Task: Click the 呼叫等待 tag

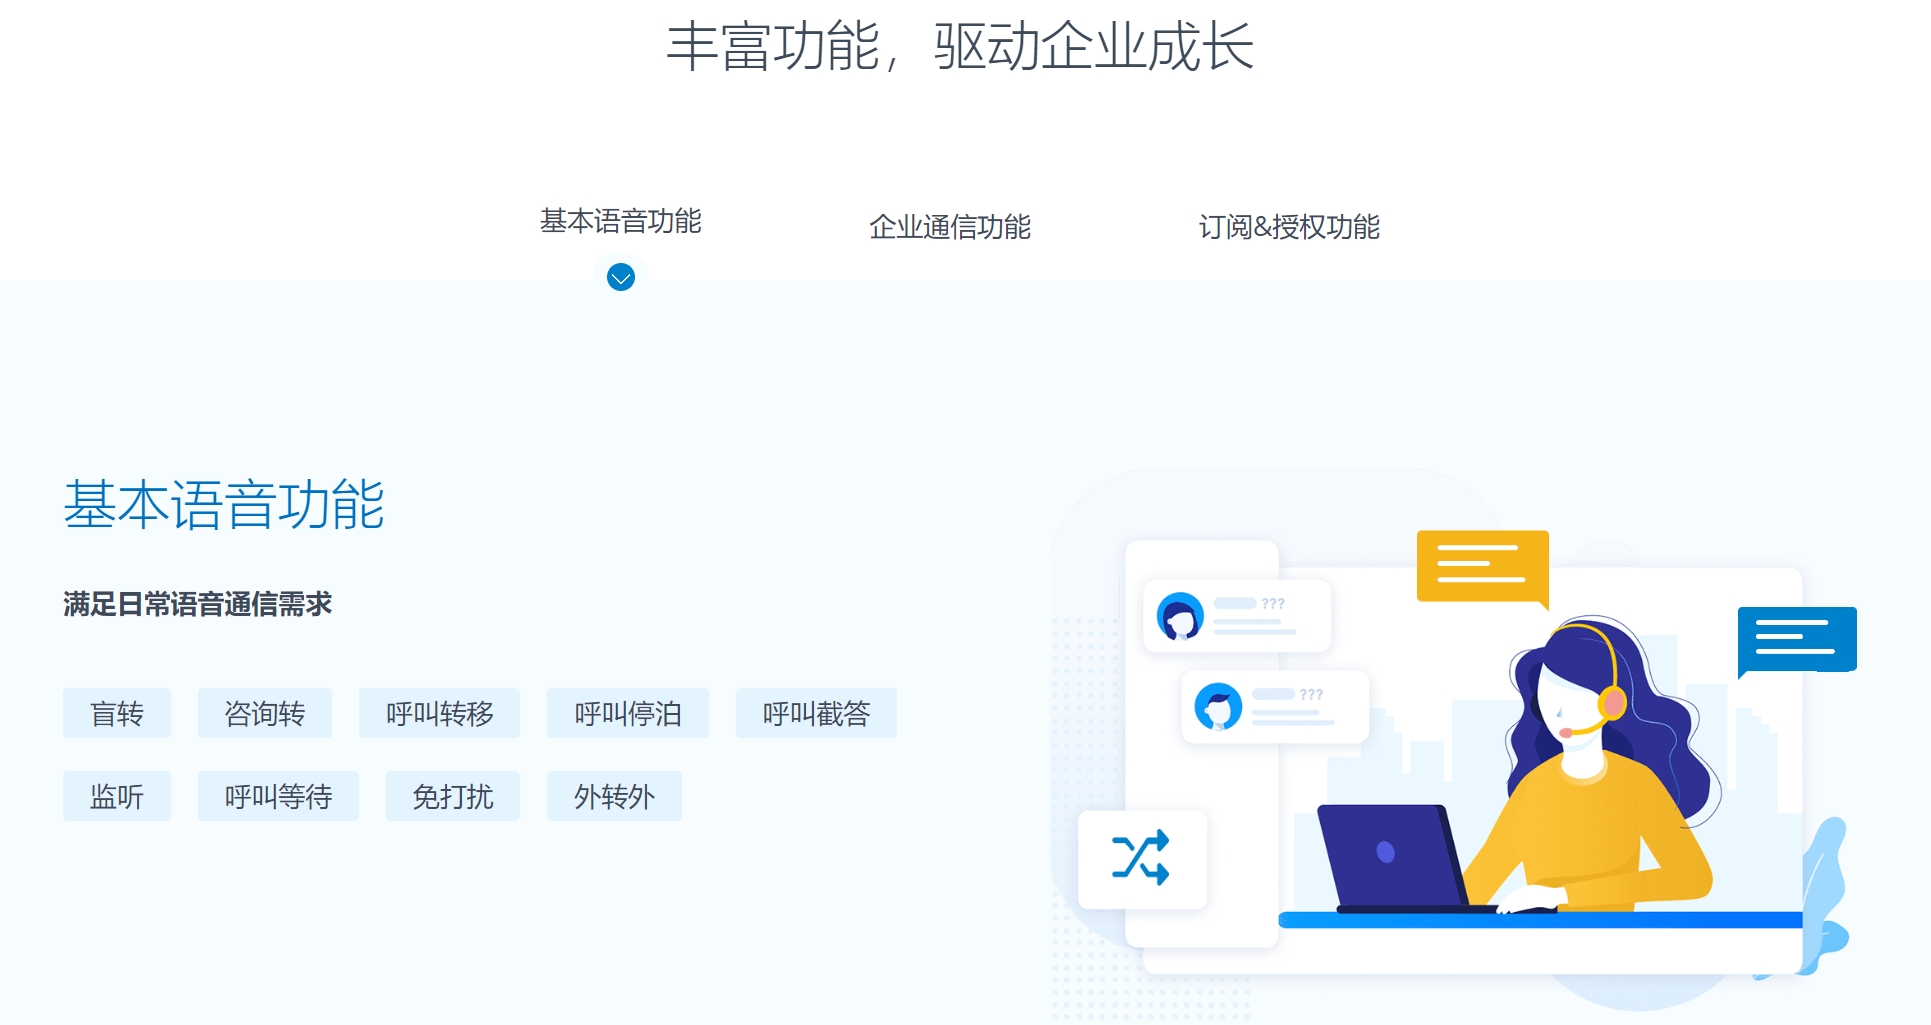Action: coord(278,796)
